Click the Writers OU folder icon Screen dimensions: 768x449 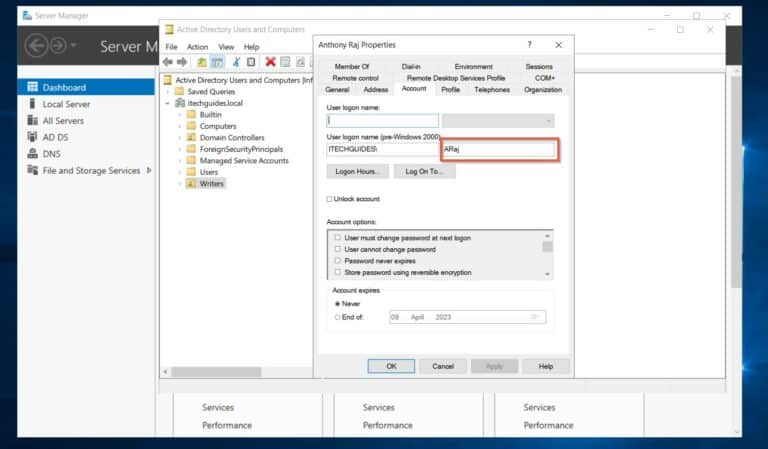coord(191,184)
